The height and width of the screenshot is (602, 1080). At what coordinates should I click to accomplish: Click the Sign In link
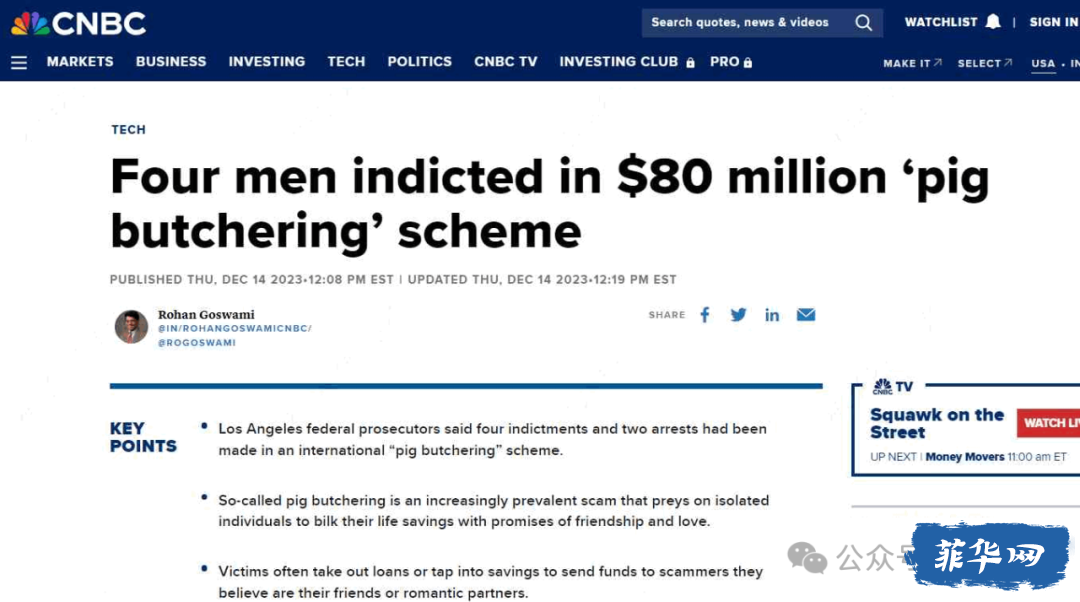pos(1054,22)
